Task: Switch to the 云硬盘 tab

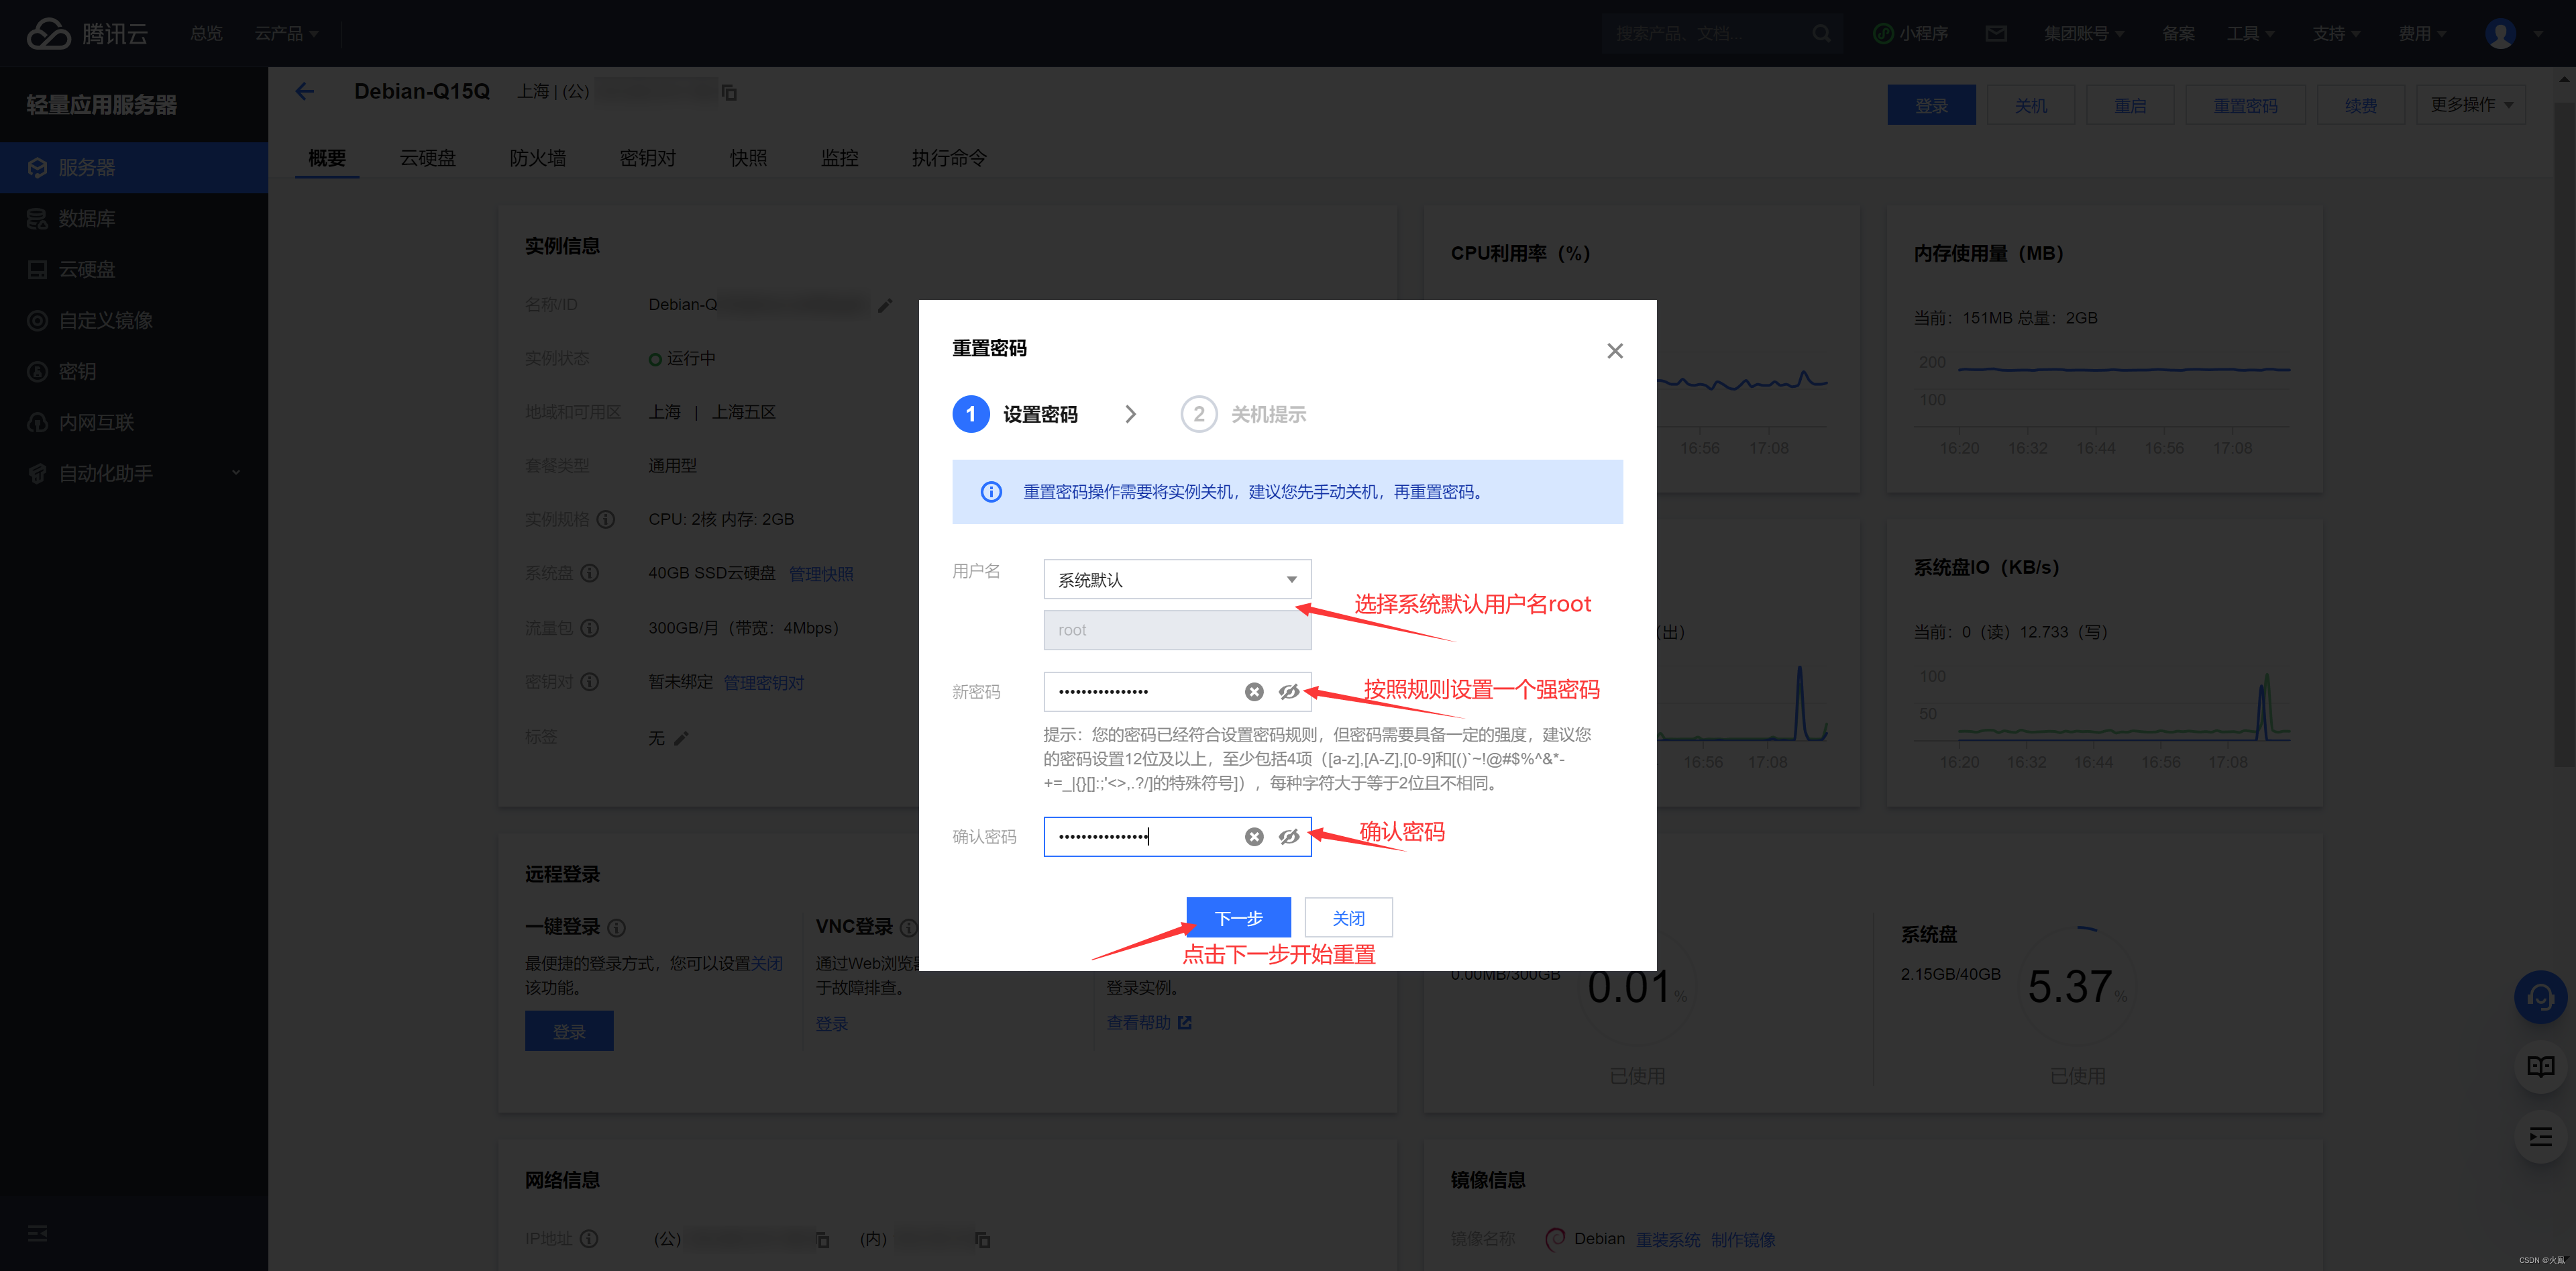Action: [x=427, y=158]
